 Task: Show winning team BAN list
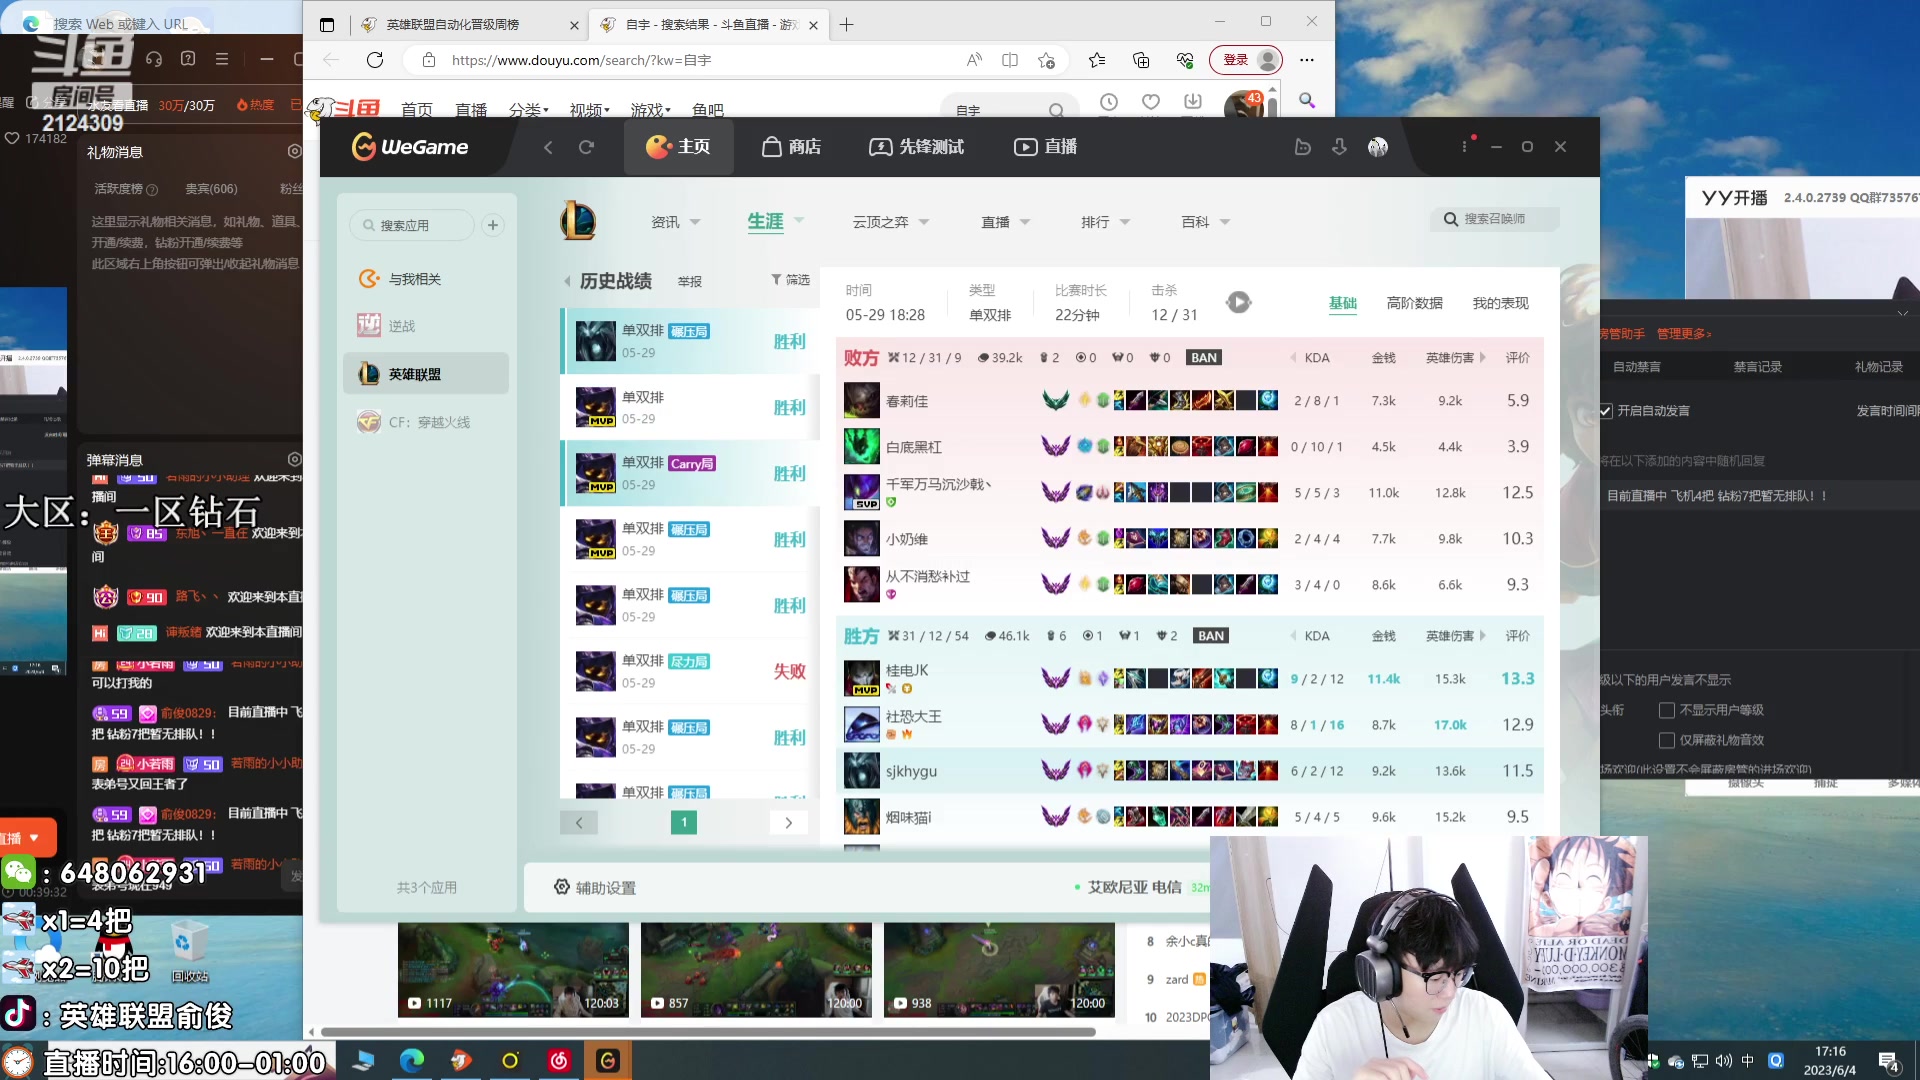click(1211, 636)
